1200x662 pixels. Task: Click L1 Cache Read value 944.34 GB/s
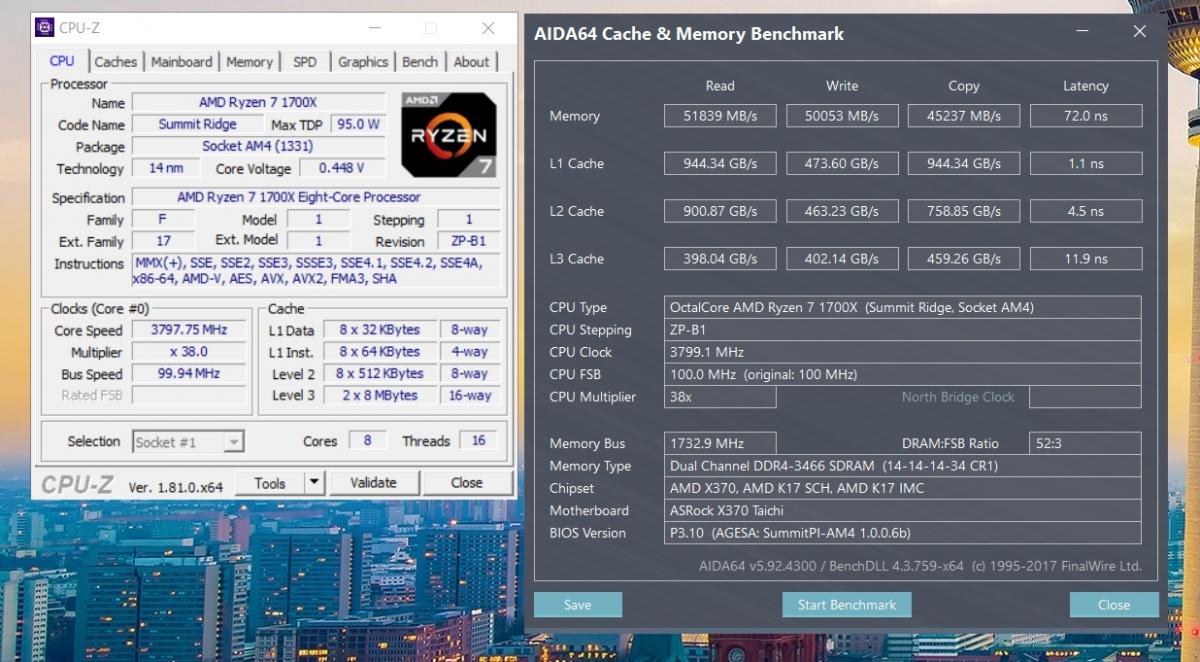(x=720, y=163)
